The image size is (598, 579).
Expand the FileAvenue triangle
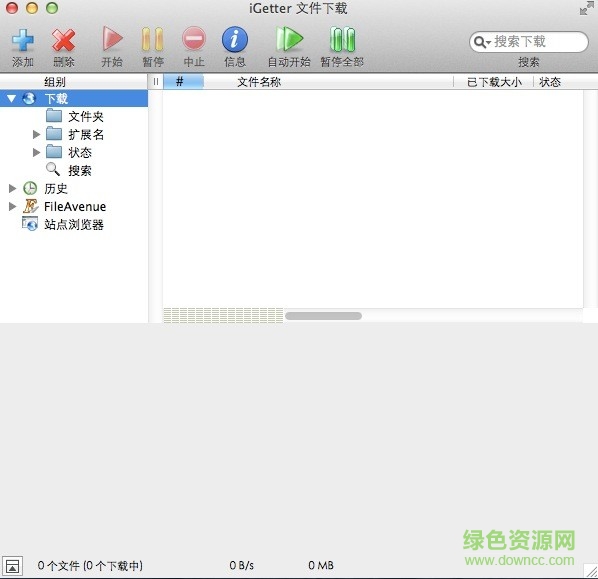12,206
